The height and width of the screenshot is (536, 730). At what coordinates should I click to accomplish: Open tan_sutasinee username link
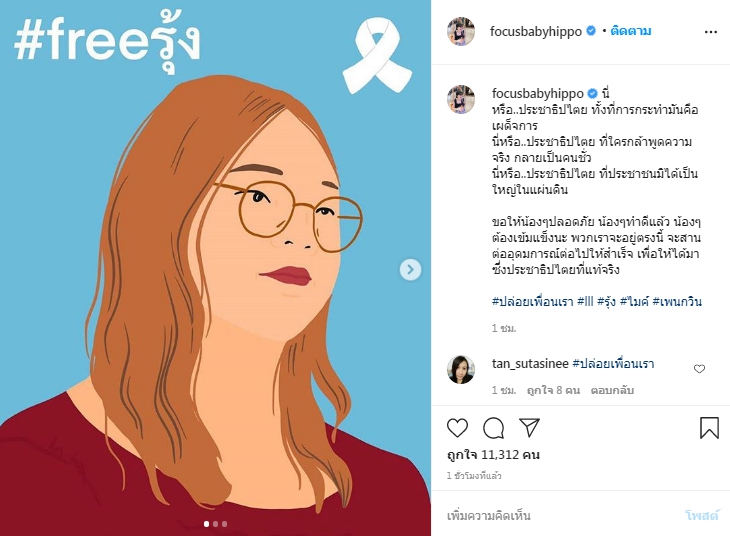coord(530,363)
